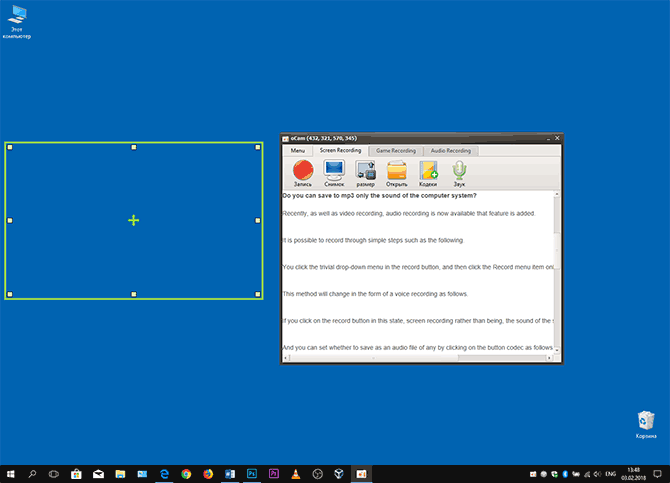
Task: Click the active oCam taskbar button
Action: coord(361,474)
